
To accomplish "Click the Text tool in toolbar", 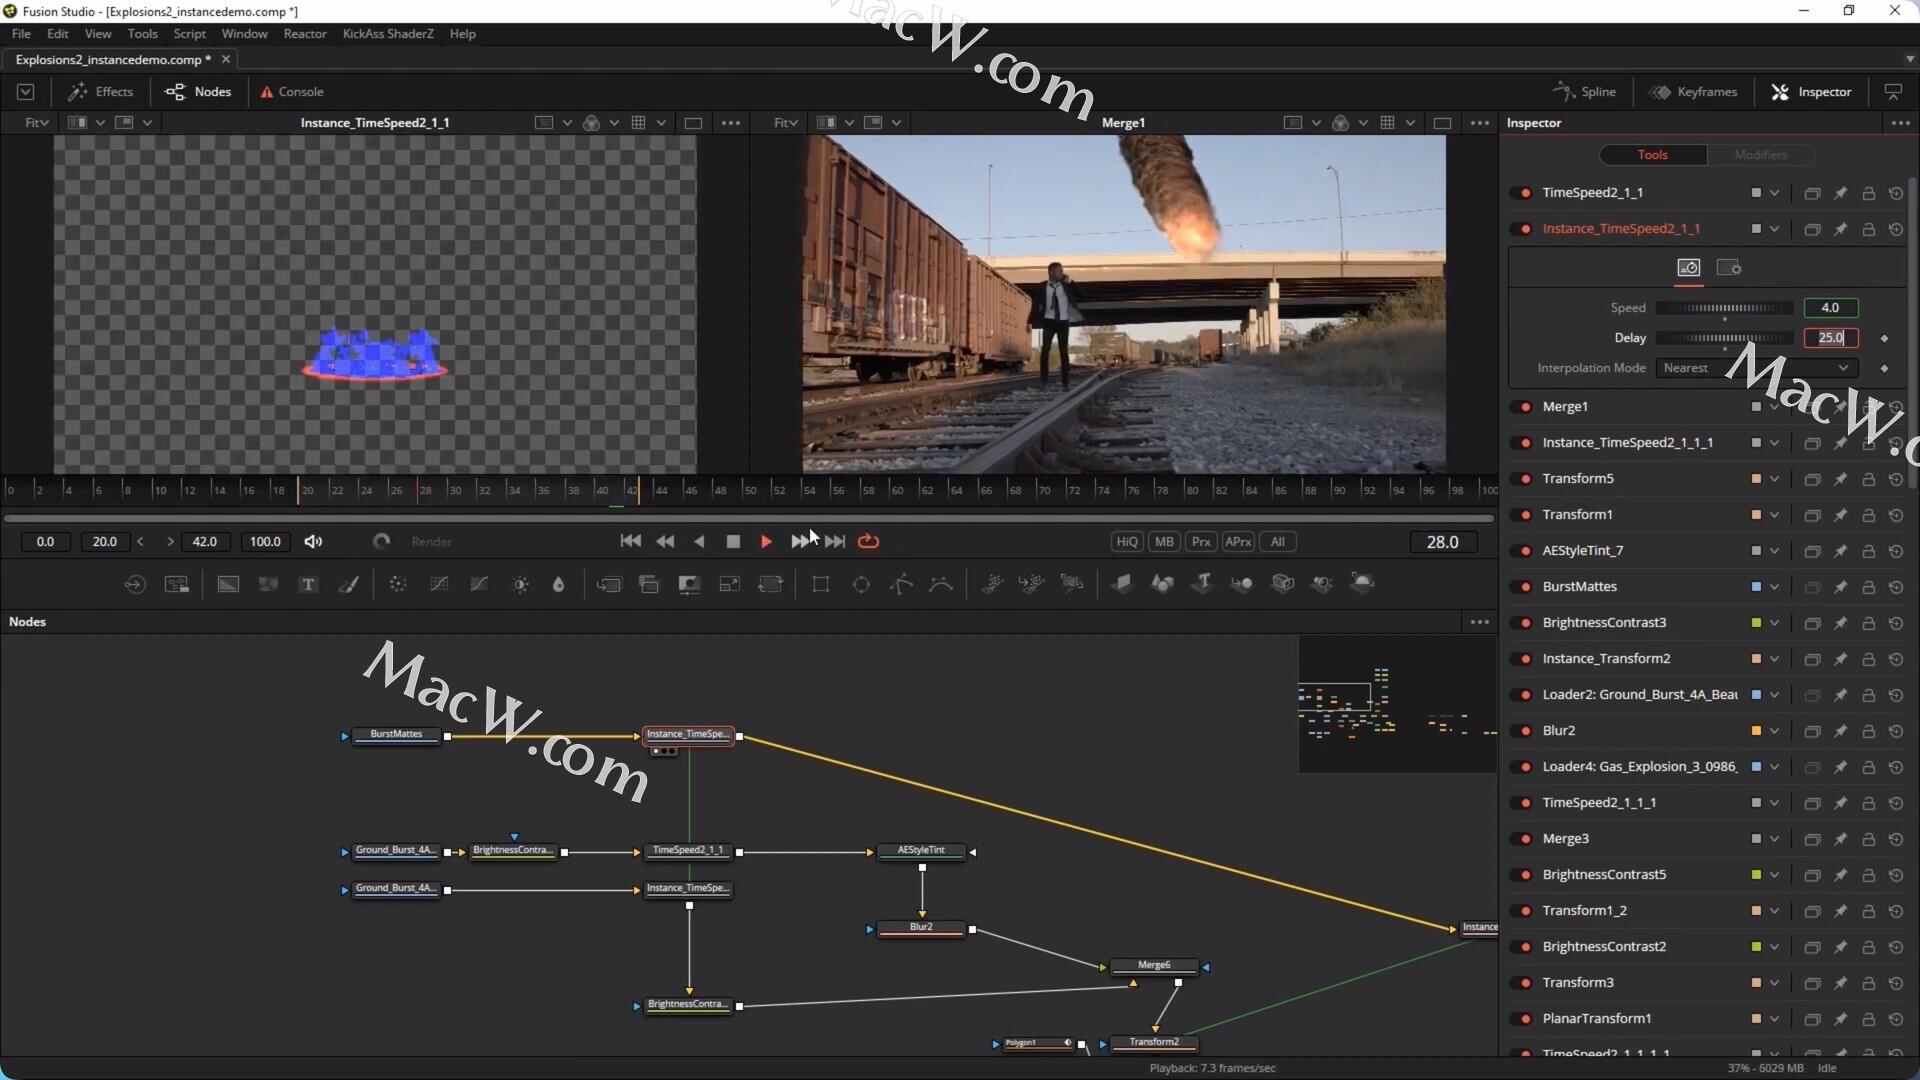I will click(x=308, y=585).
